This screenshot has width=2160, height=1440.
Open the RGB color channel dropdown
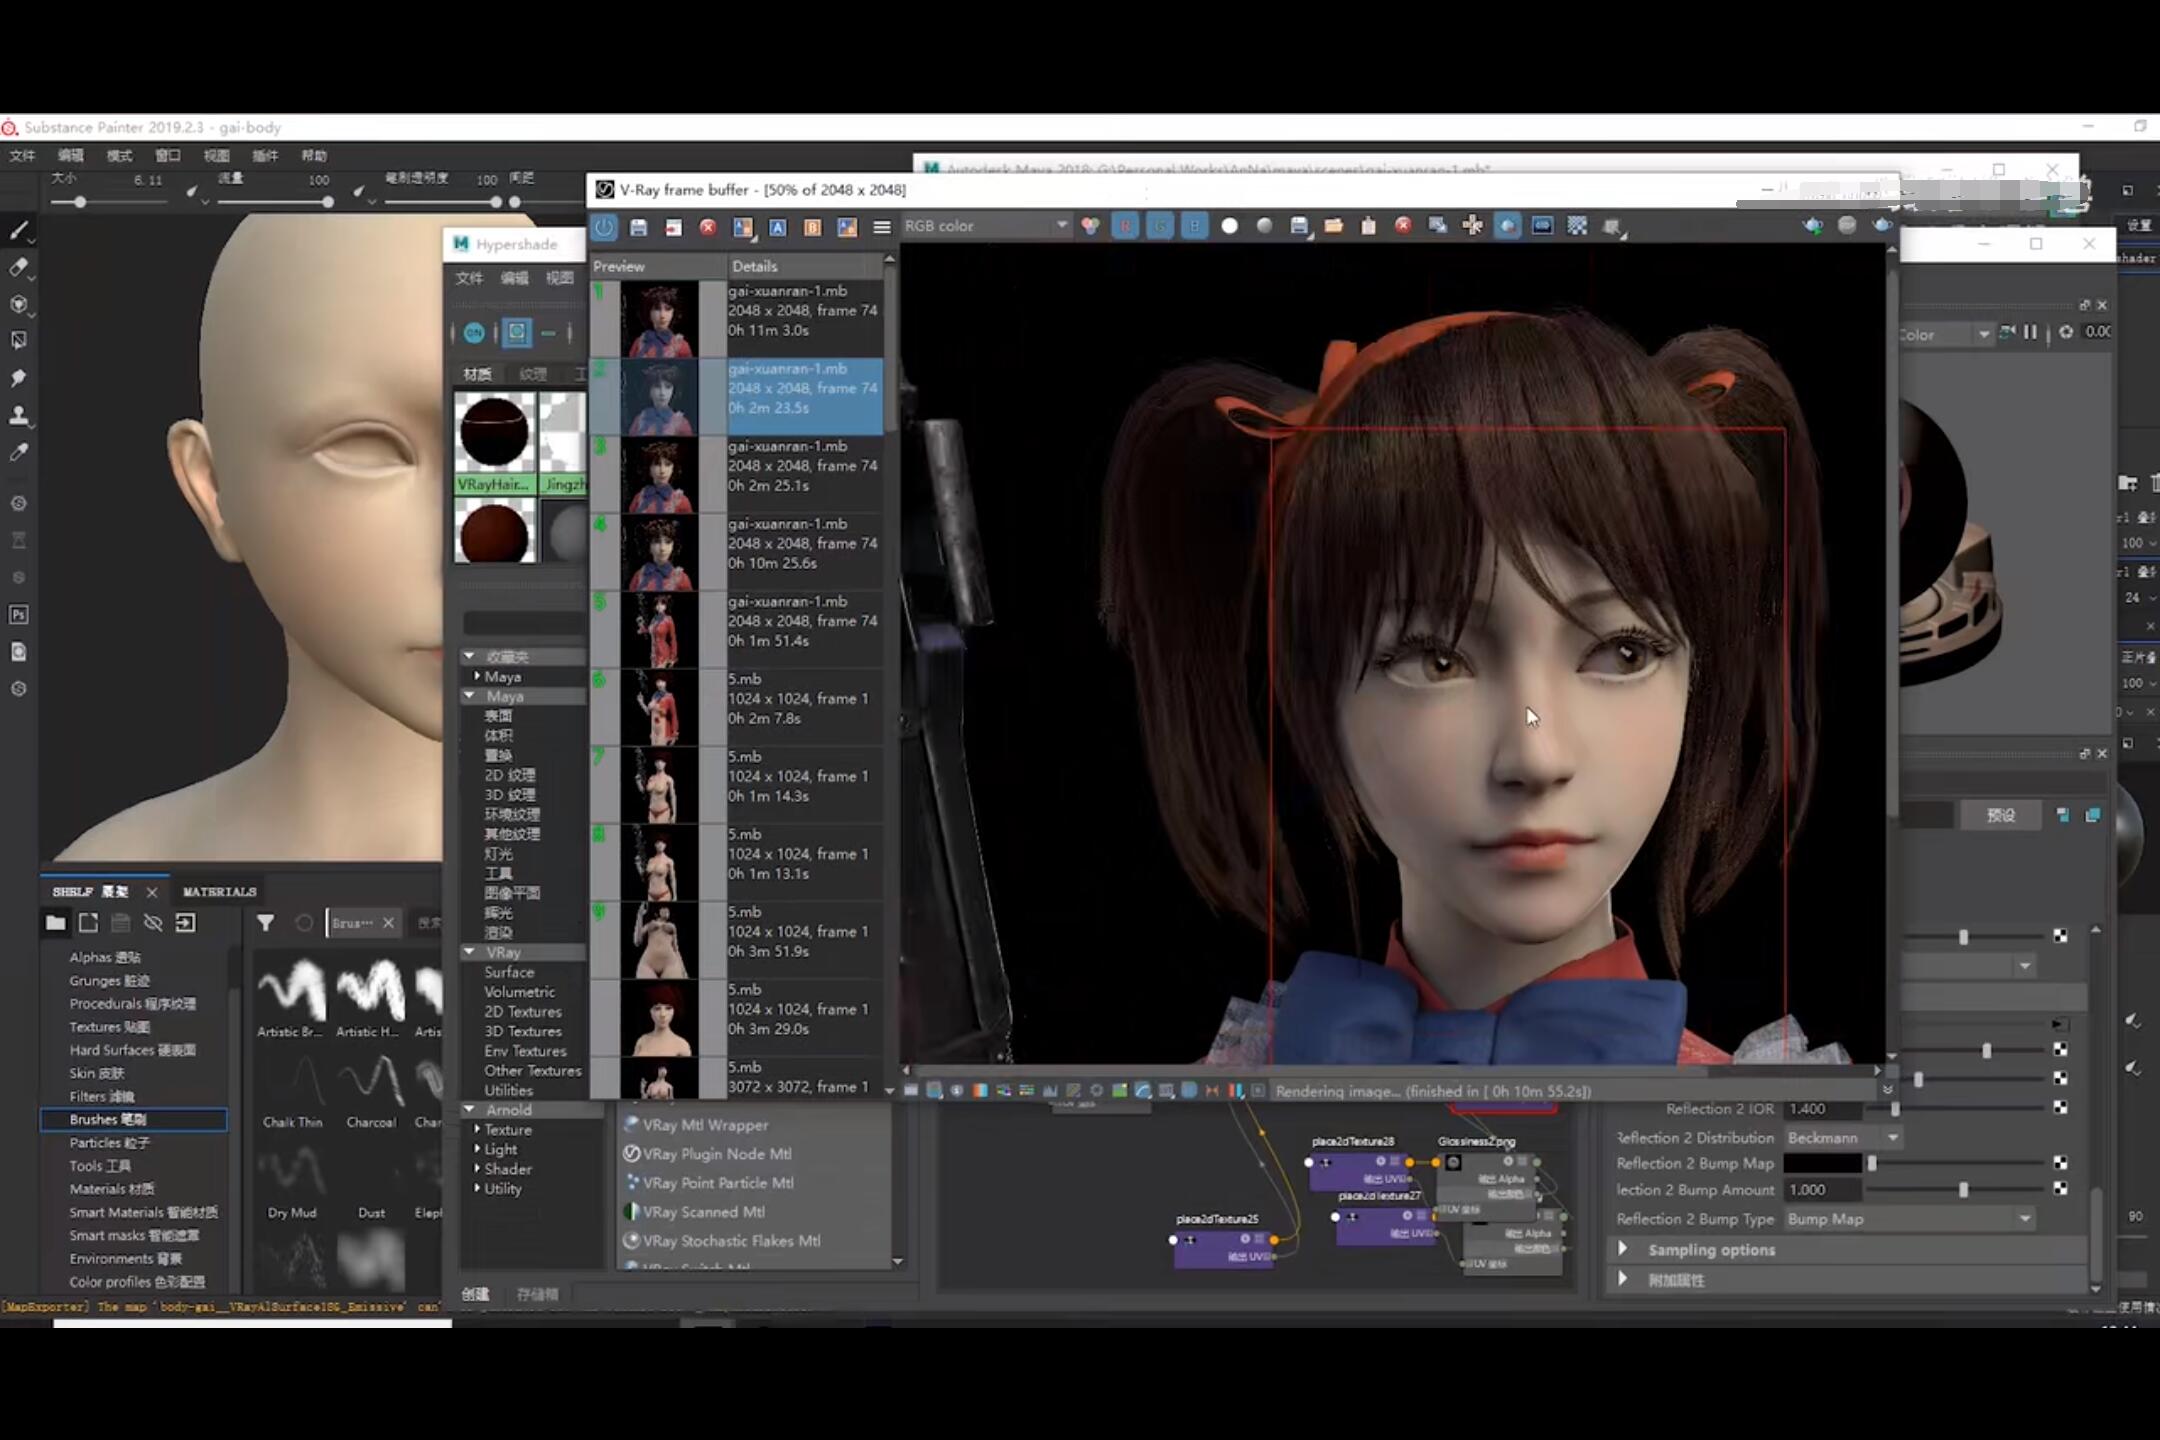pos(1061,226)
